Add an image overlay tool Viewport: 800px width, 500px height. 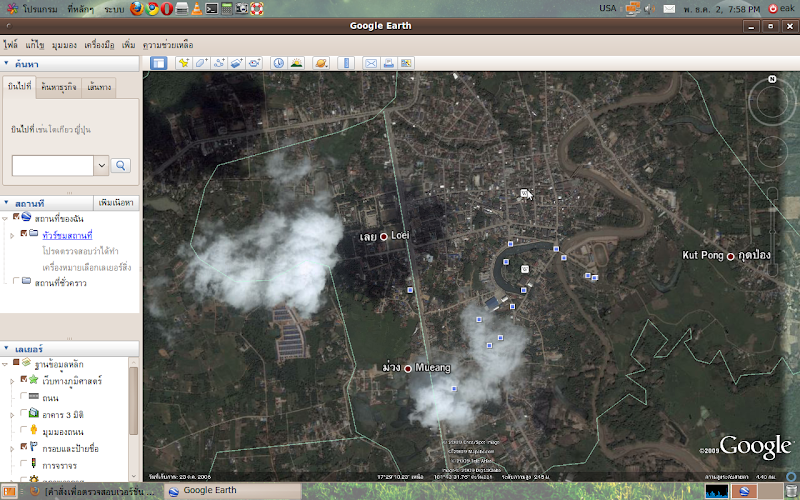(x=236, y=63)
